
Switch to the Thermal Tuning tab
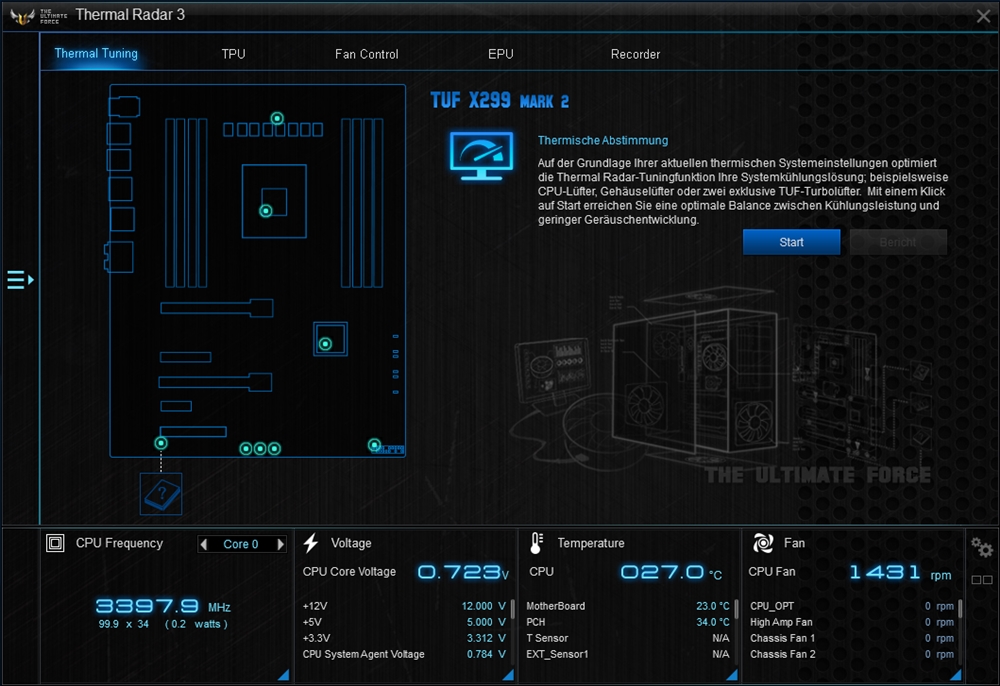[96, 54]
